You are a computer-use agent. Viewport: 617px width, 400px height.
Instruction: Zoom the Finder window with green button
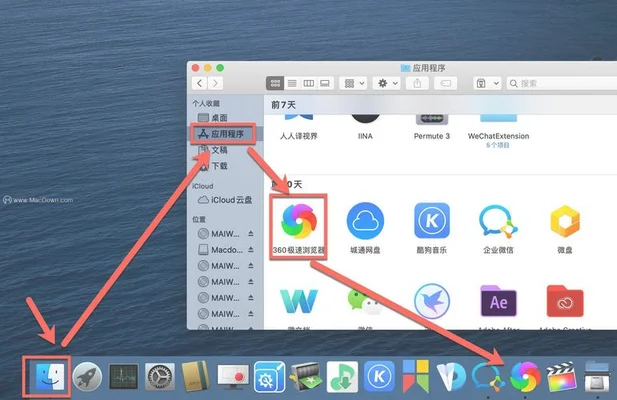(x=220, y=68)
